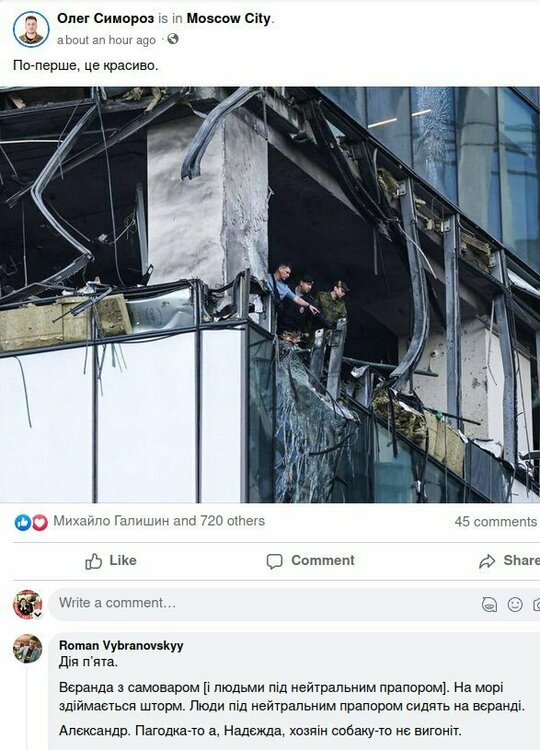540x750 pixels.
Task: Show who reacted: Михайло Галишин and 720 others
Action: click(159, 521)
